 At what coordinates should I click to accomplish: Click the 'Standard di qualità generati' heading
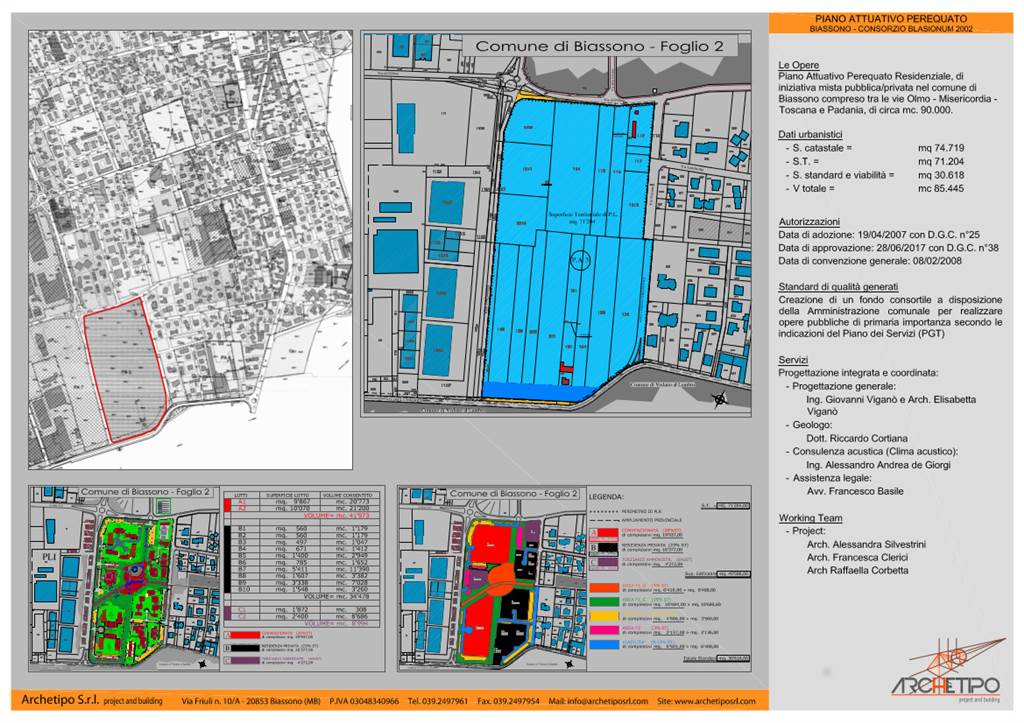(838, 287)
